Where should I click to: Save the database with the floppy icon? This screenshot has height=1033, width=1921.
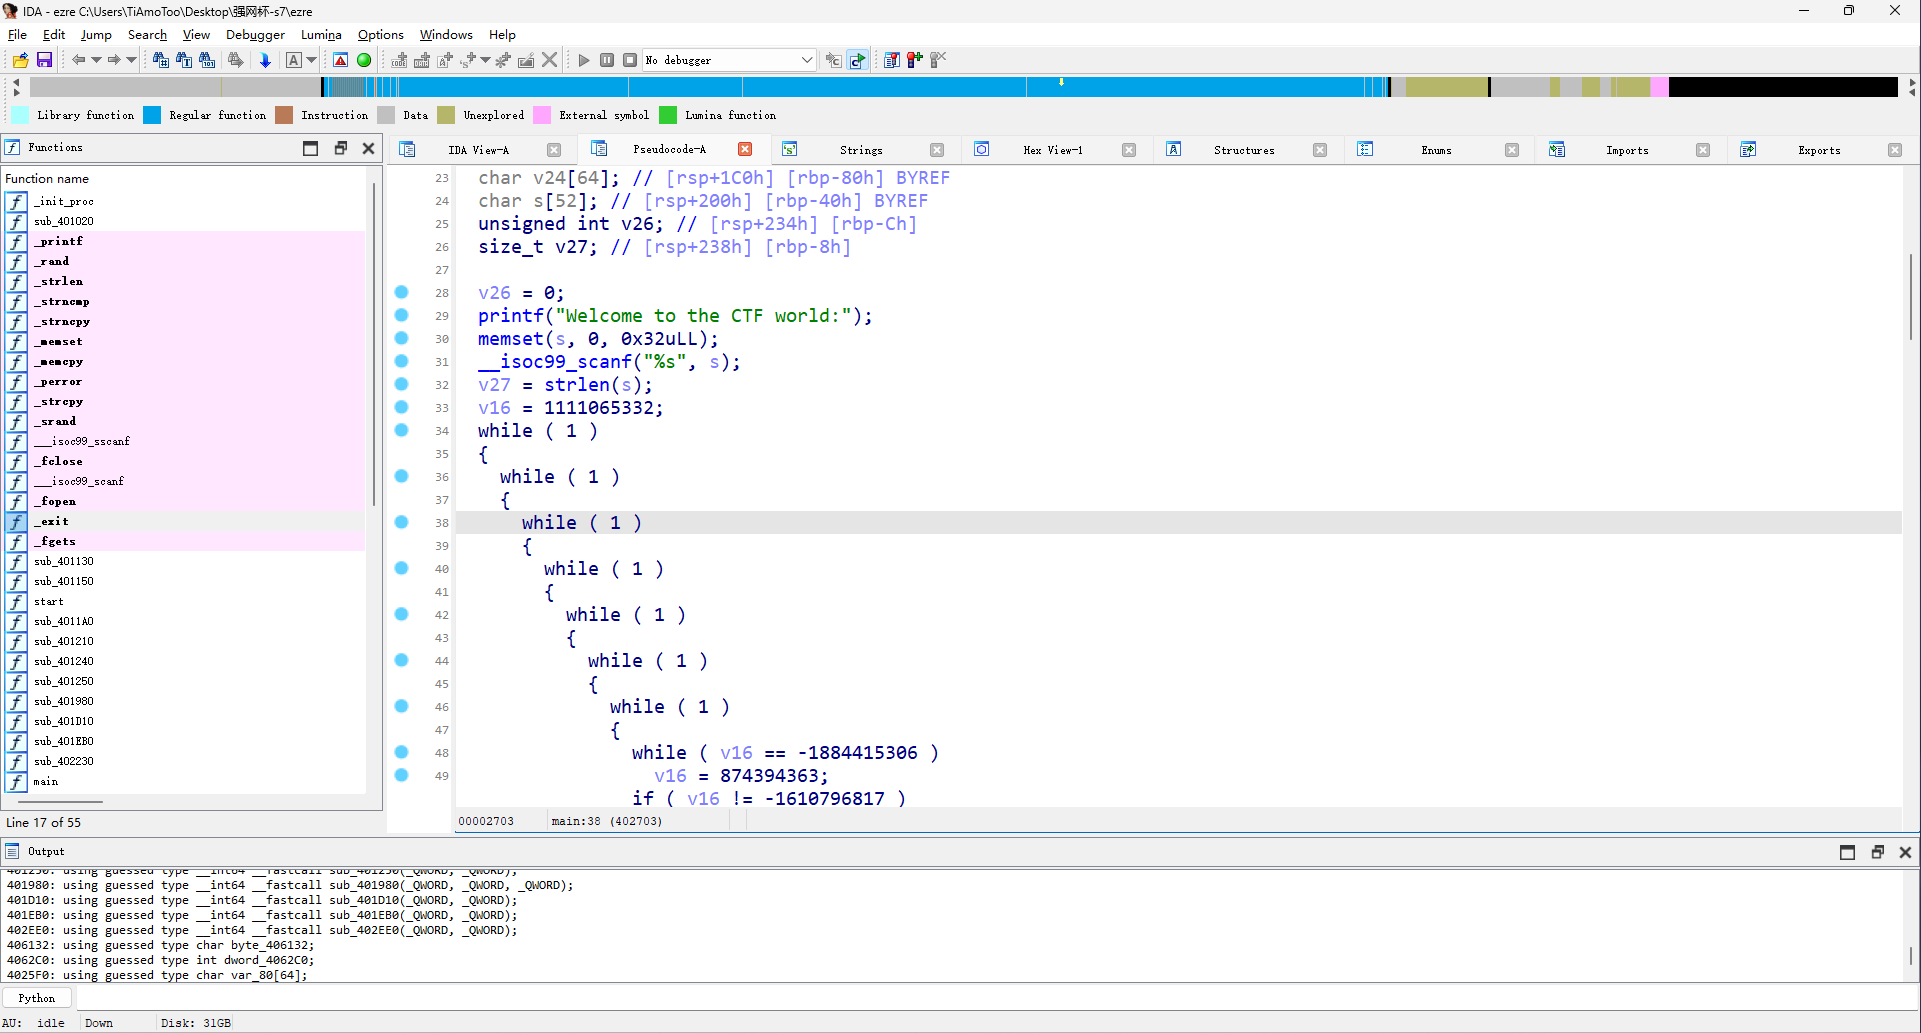[44, 60]
